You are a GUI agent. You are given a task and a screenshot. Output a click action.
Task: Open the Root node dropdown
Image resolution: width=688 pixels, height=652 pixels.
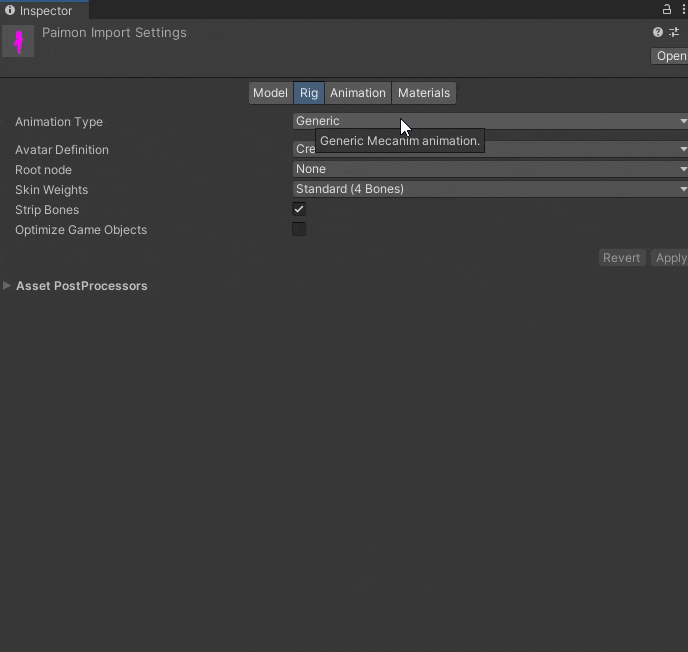pyautogui.click(x=490, y=169)
